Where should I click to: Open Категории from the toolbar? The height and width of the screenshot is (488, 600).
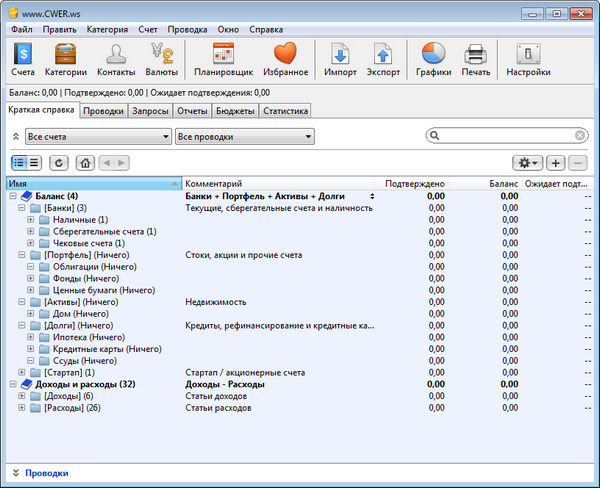(65, 58)
